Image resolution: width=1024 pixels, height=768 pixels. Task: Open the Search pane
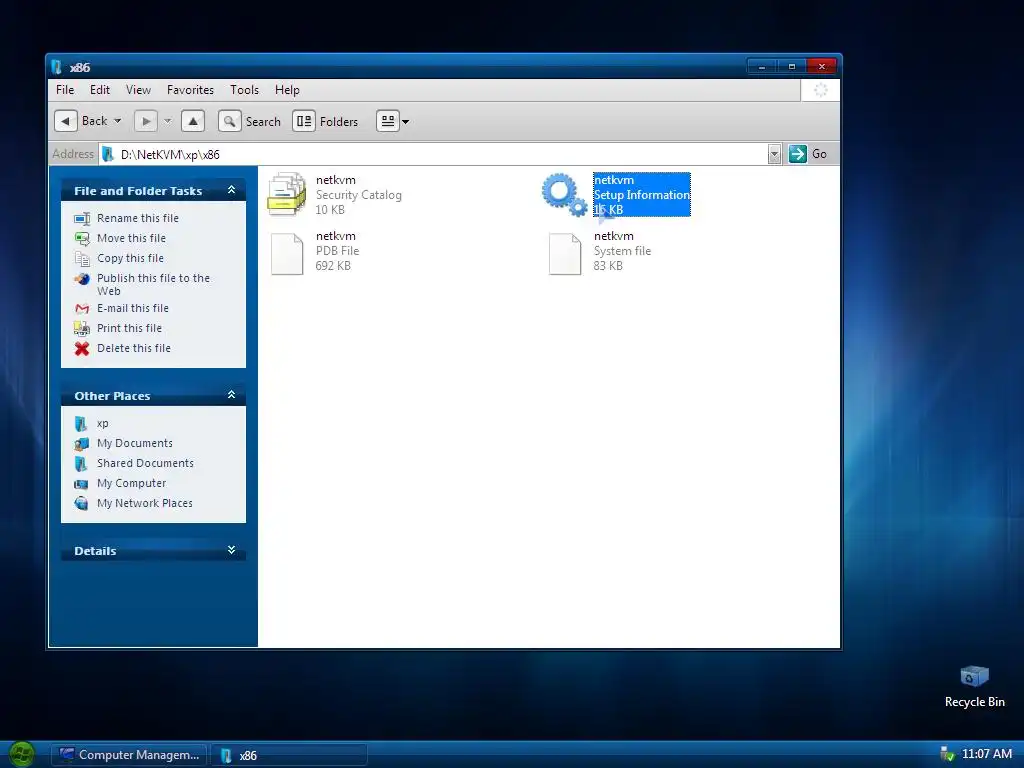coord(250,121)
